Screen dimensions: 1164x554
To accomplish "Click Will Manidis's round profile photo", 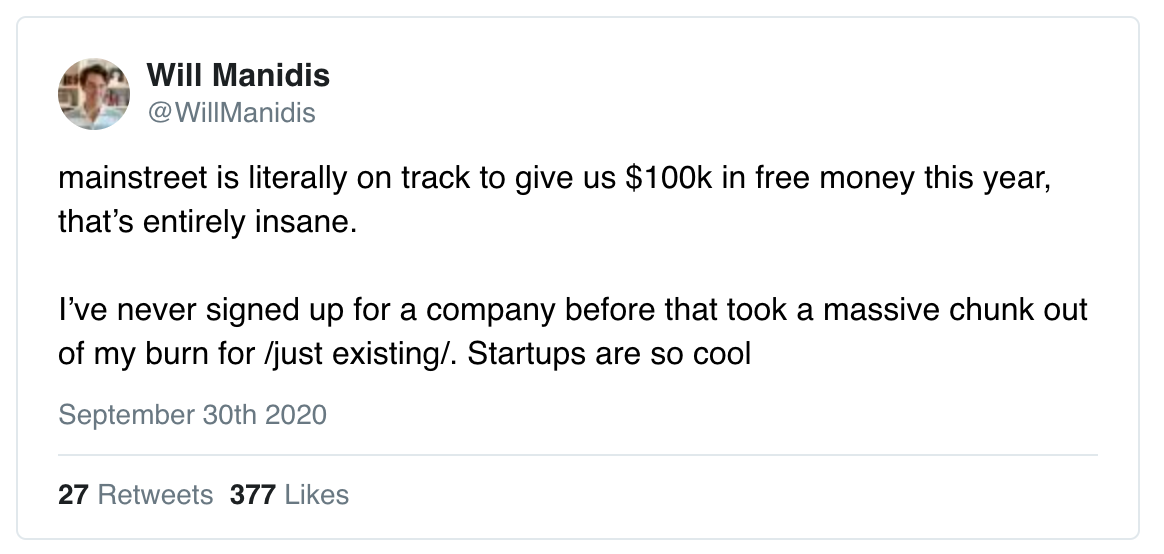I will [x=94, y=94].
